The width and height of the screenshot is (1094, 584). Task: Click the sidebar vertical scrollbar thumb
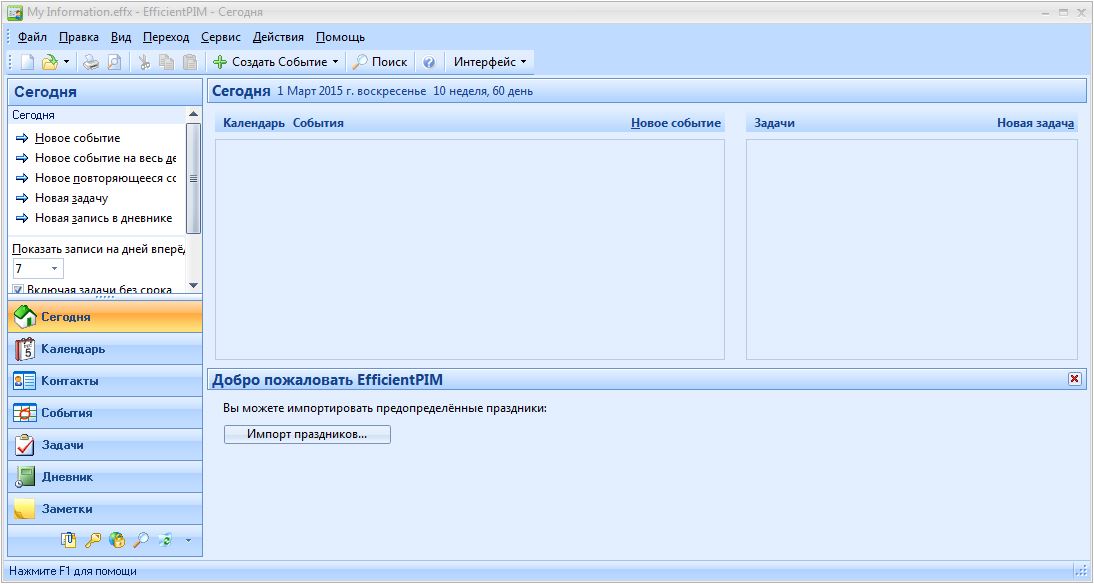(x=193, y=179)
